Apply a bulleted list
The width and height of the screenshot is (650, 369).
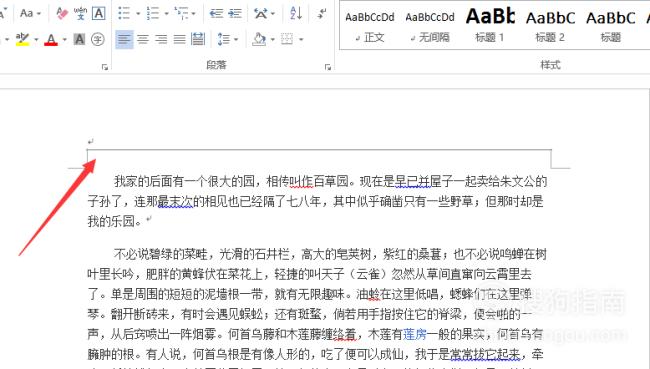[124, 14]
